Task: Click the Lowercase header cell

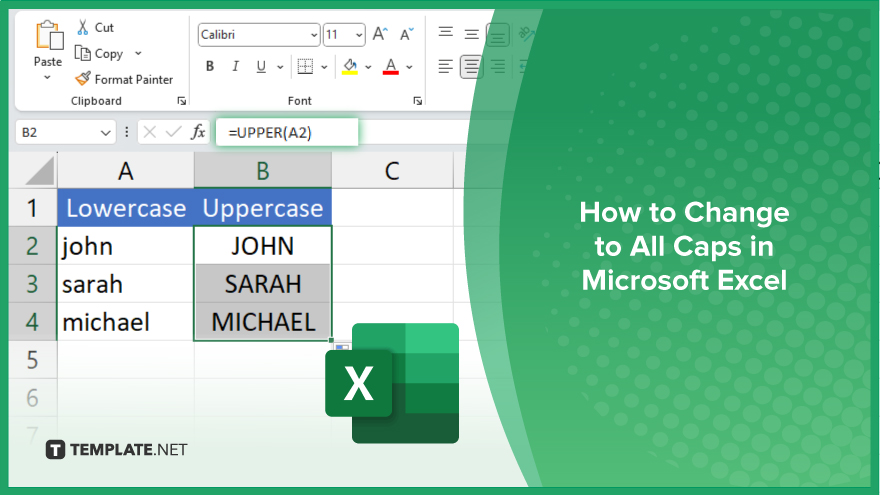Action: pos(126,208)
